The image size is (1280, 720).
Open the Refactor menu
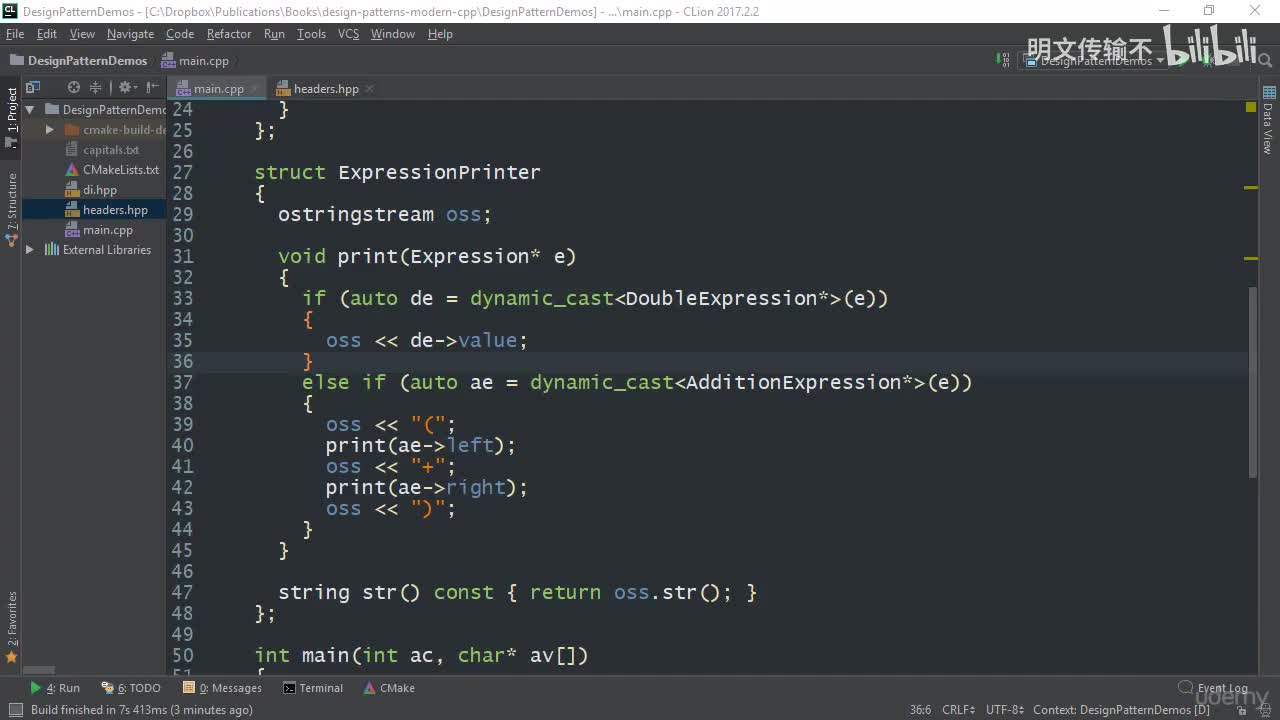tap(229, 34)
